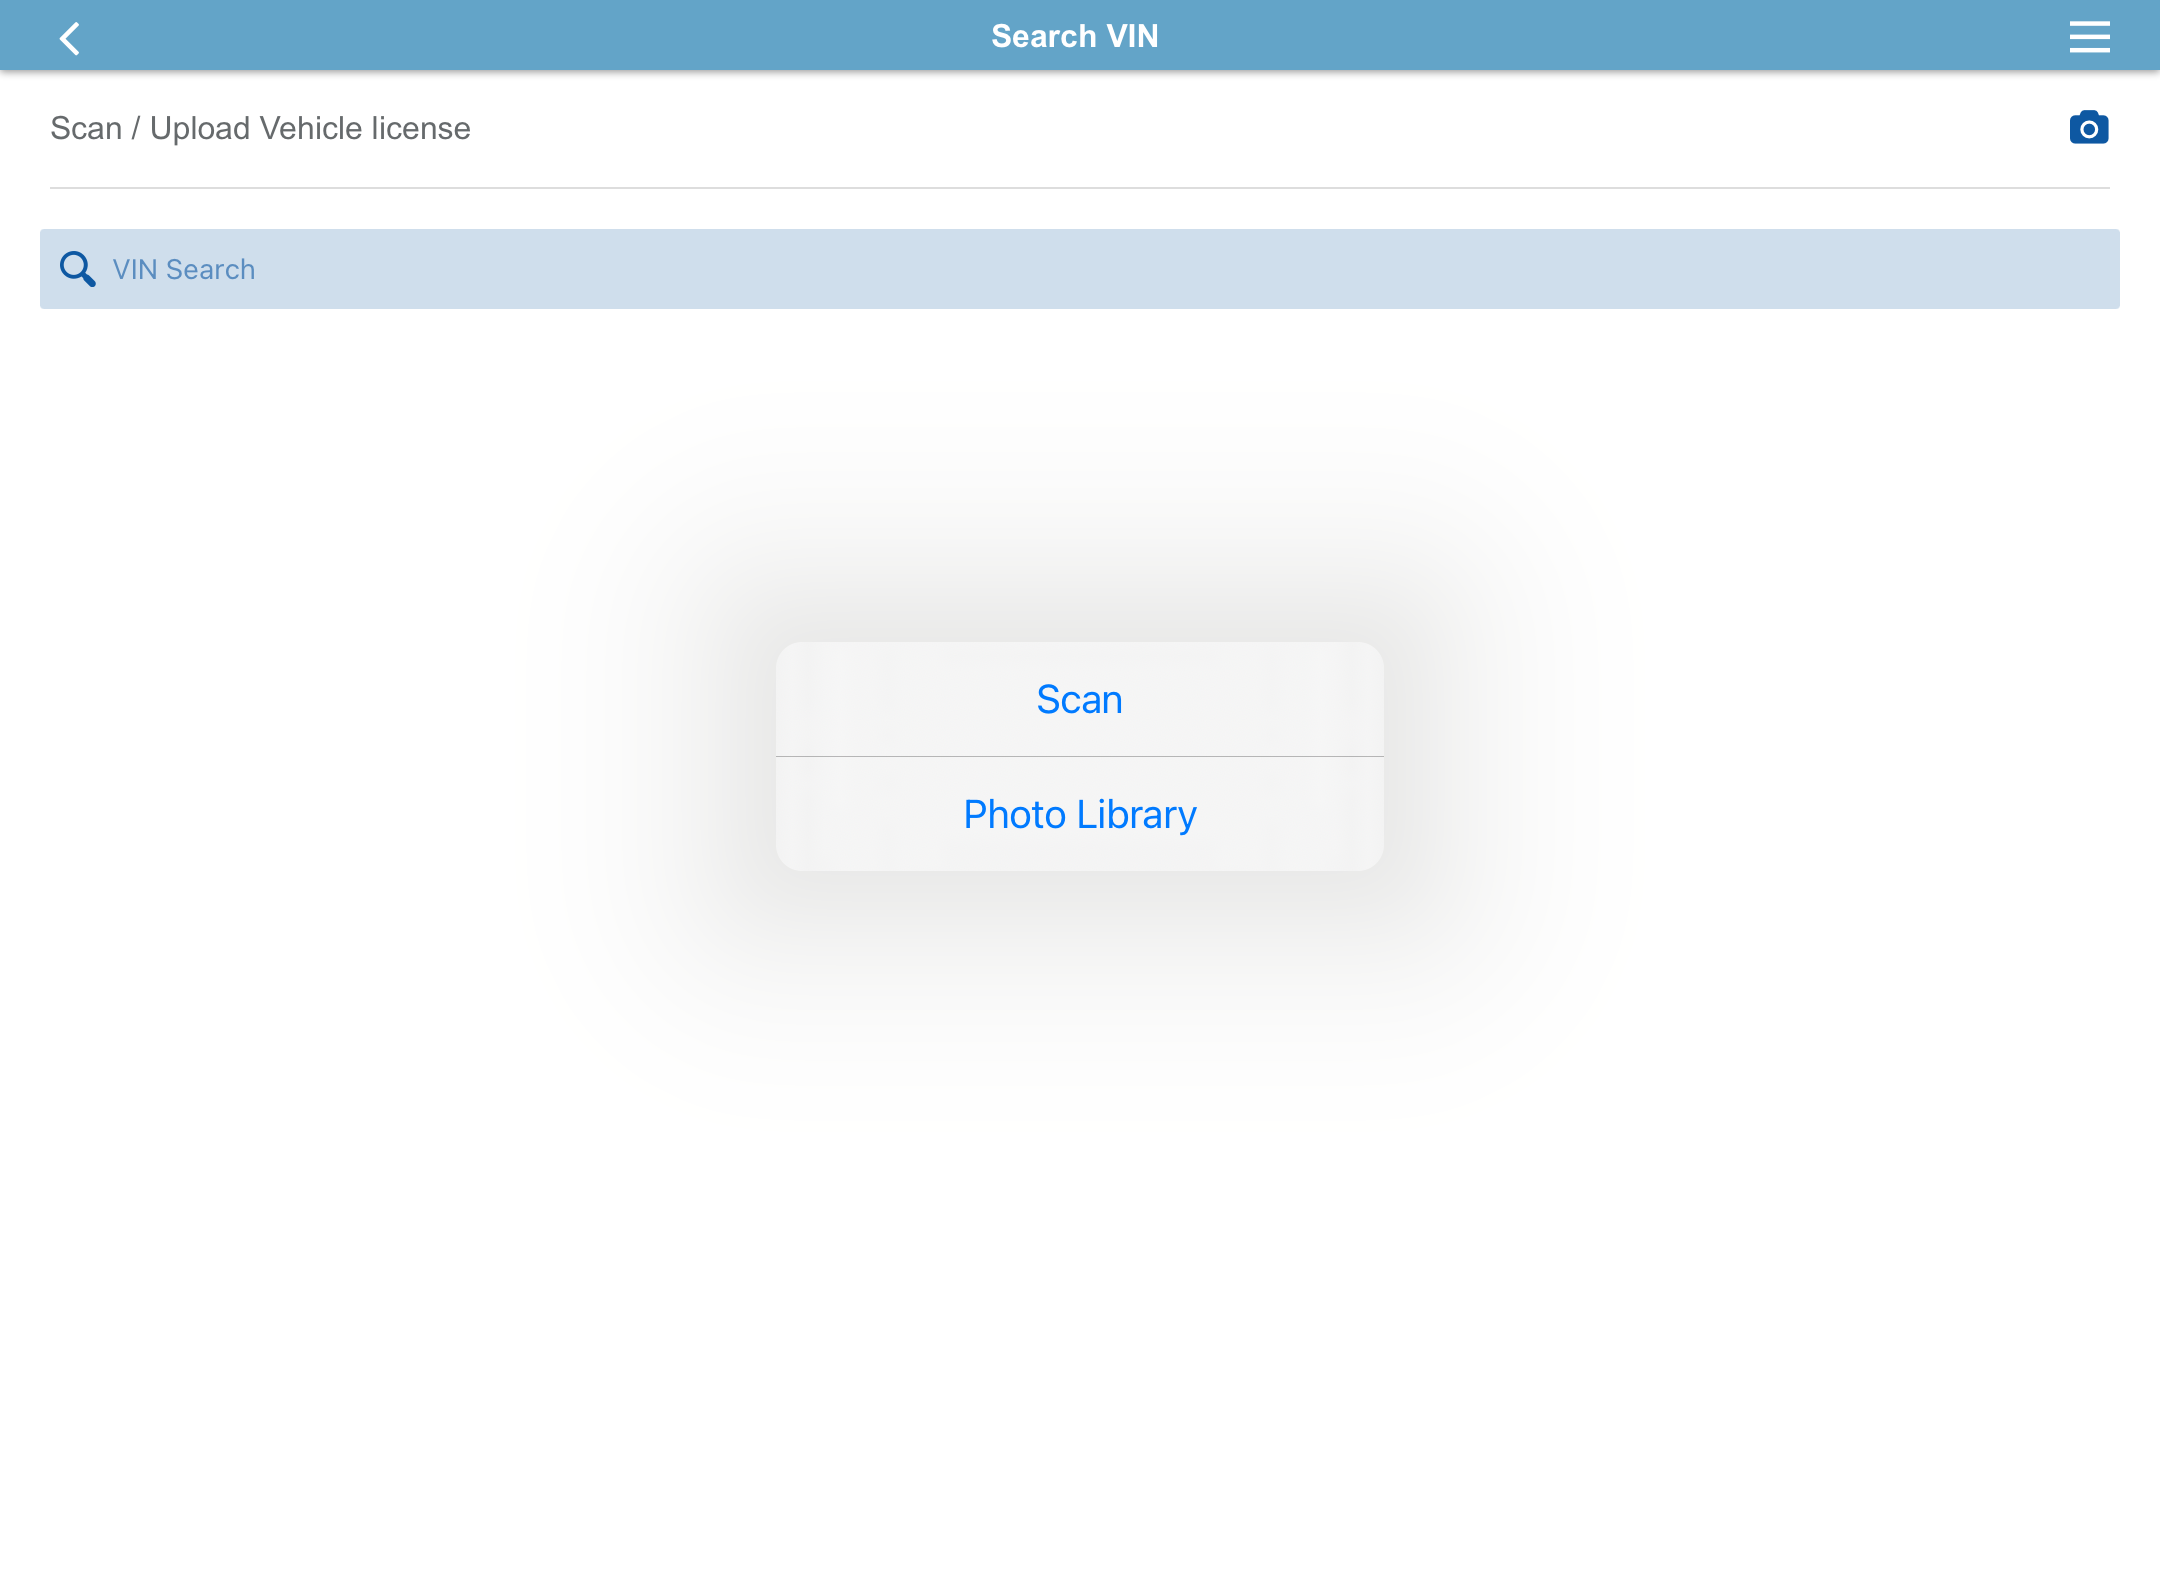Click the Scan / Upload Vehicle license label

point(260,128)
